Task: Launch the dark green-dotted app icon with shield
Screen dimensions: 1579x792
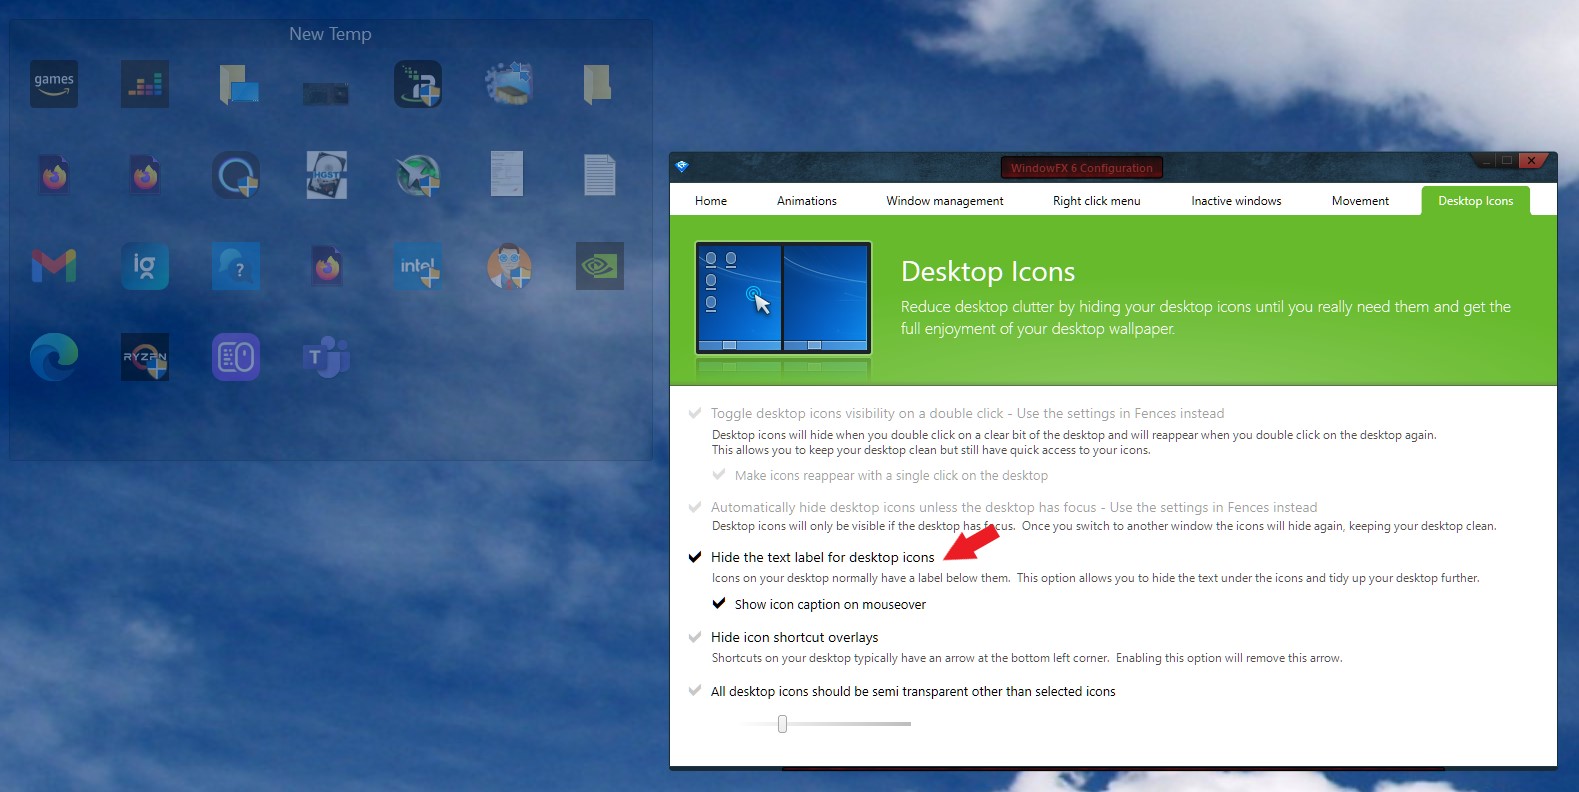Action: [x=418, y=84]
